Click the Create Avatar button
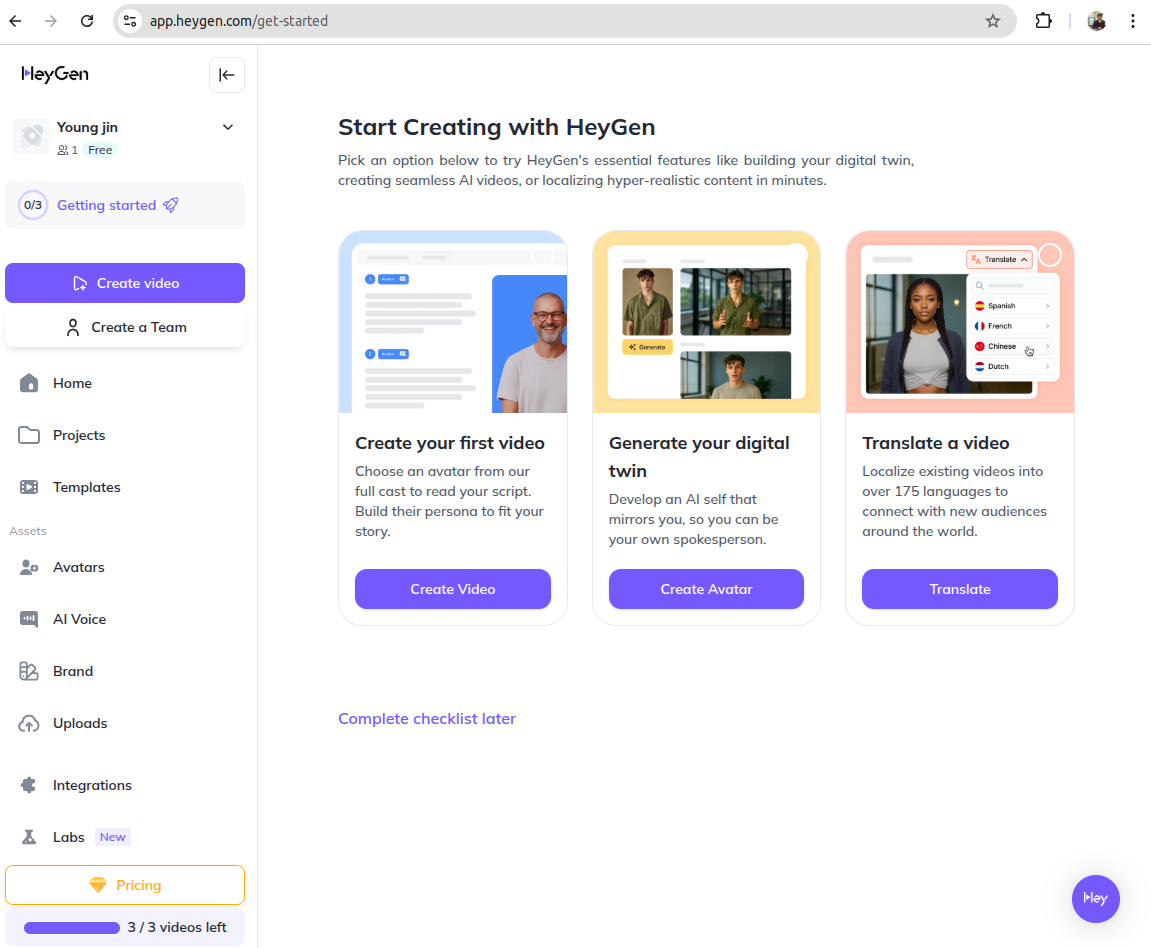Screen dimensions: 1151x948 (706, 589)
